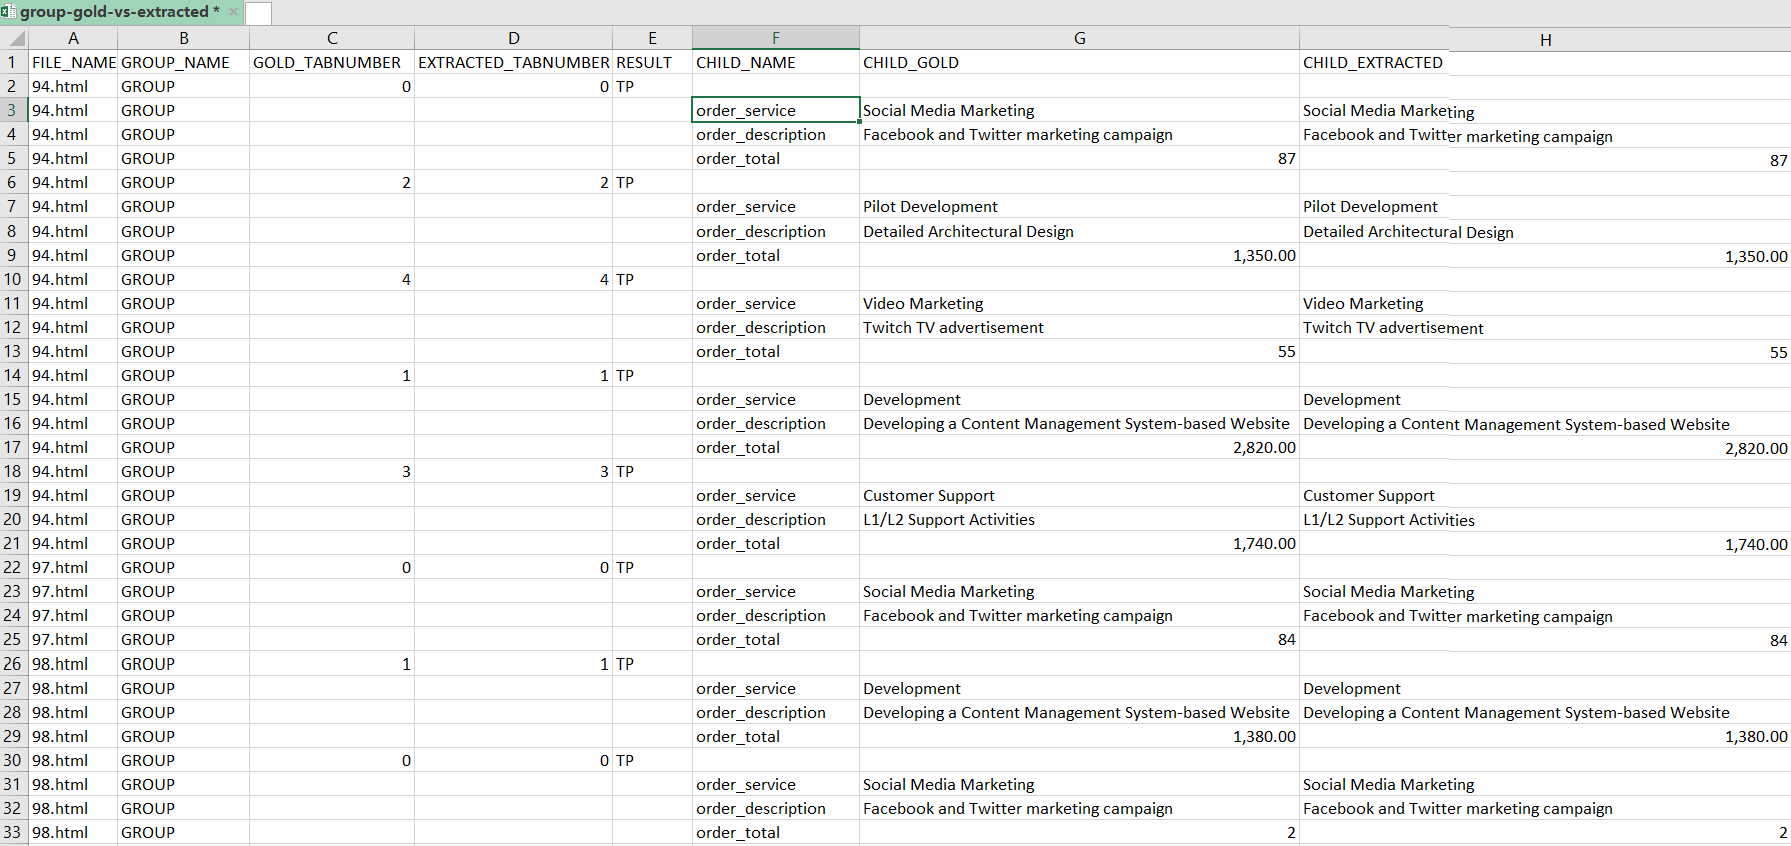Select CHILD_GOLD value 55 in row 13
1791x846 pixels.
point(1080,351)
